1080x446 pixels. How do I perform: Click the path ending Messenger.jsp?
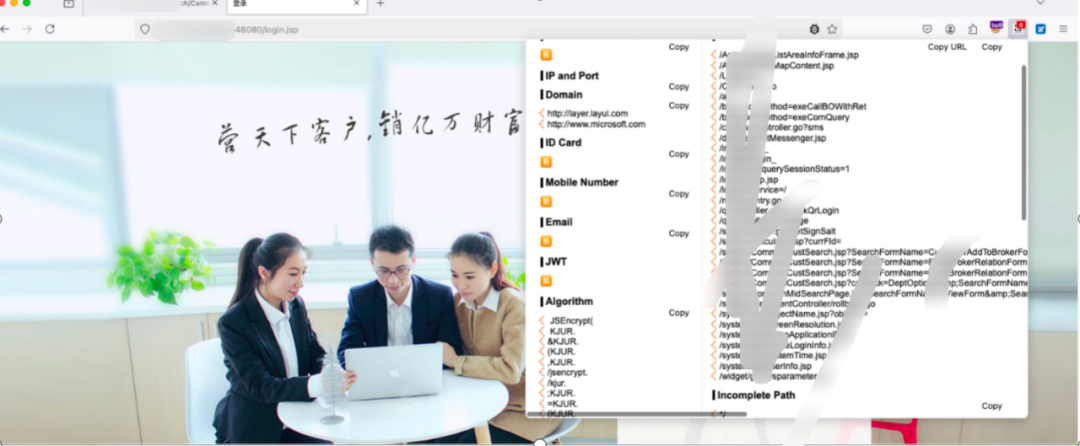[x=772, y=138]
